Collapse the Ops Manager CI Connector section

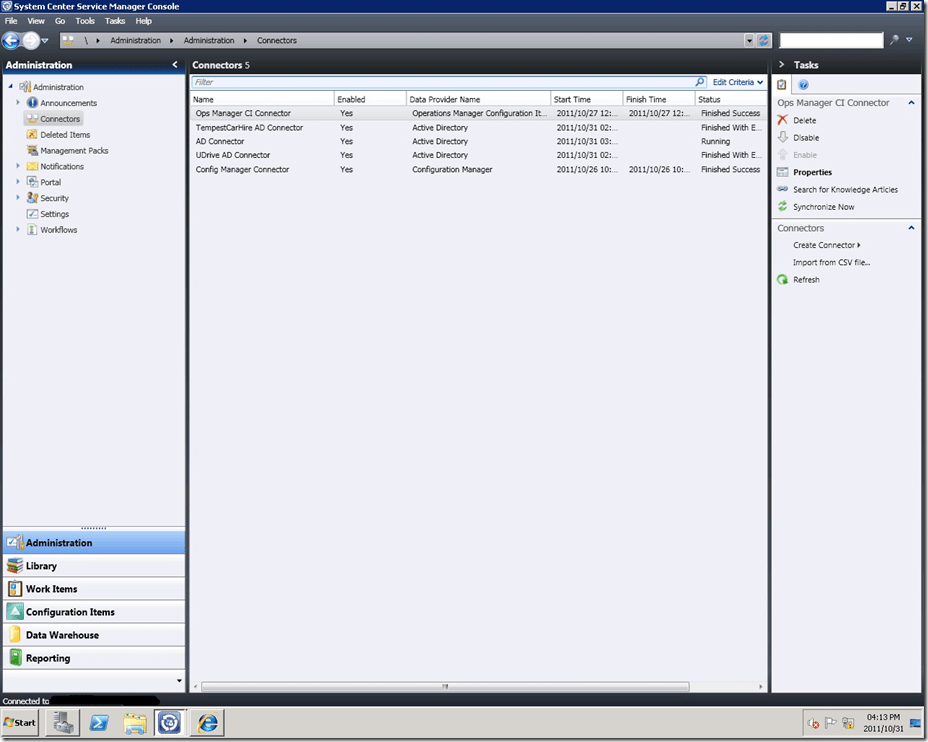pos(911,103)
